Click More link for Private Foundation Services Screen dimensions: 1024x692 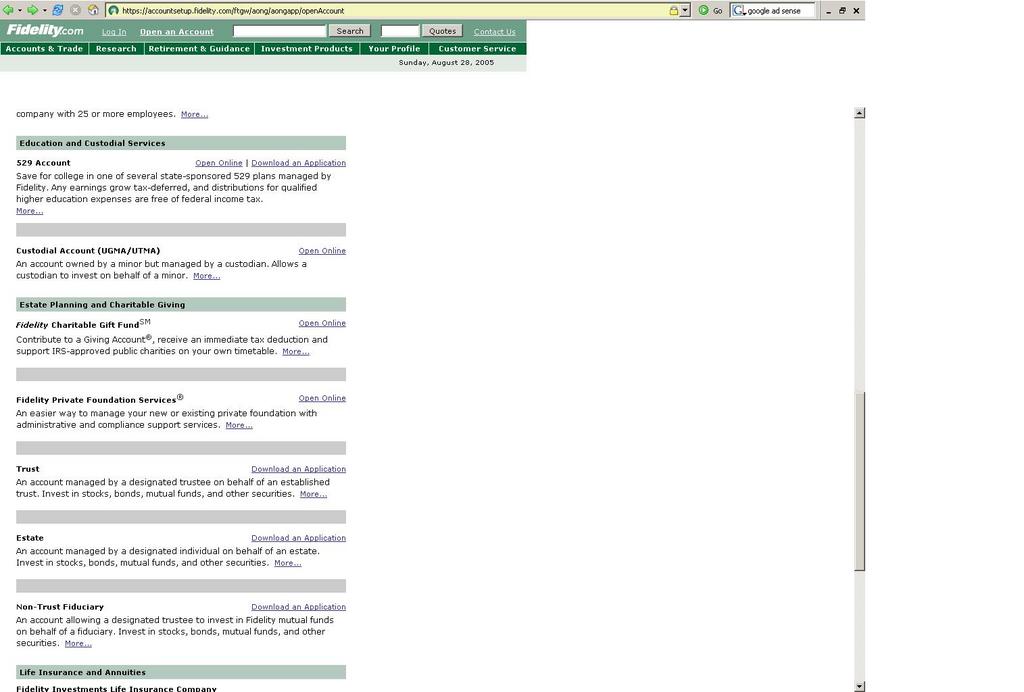[239, 426]
